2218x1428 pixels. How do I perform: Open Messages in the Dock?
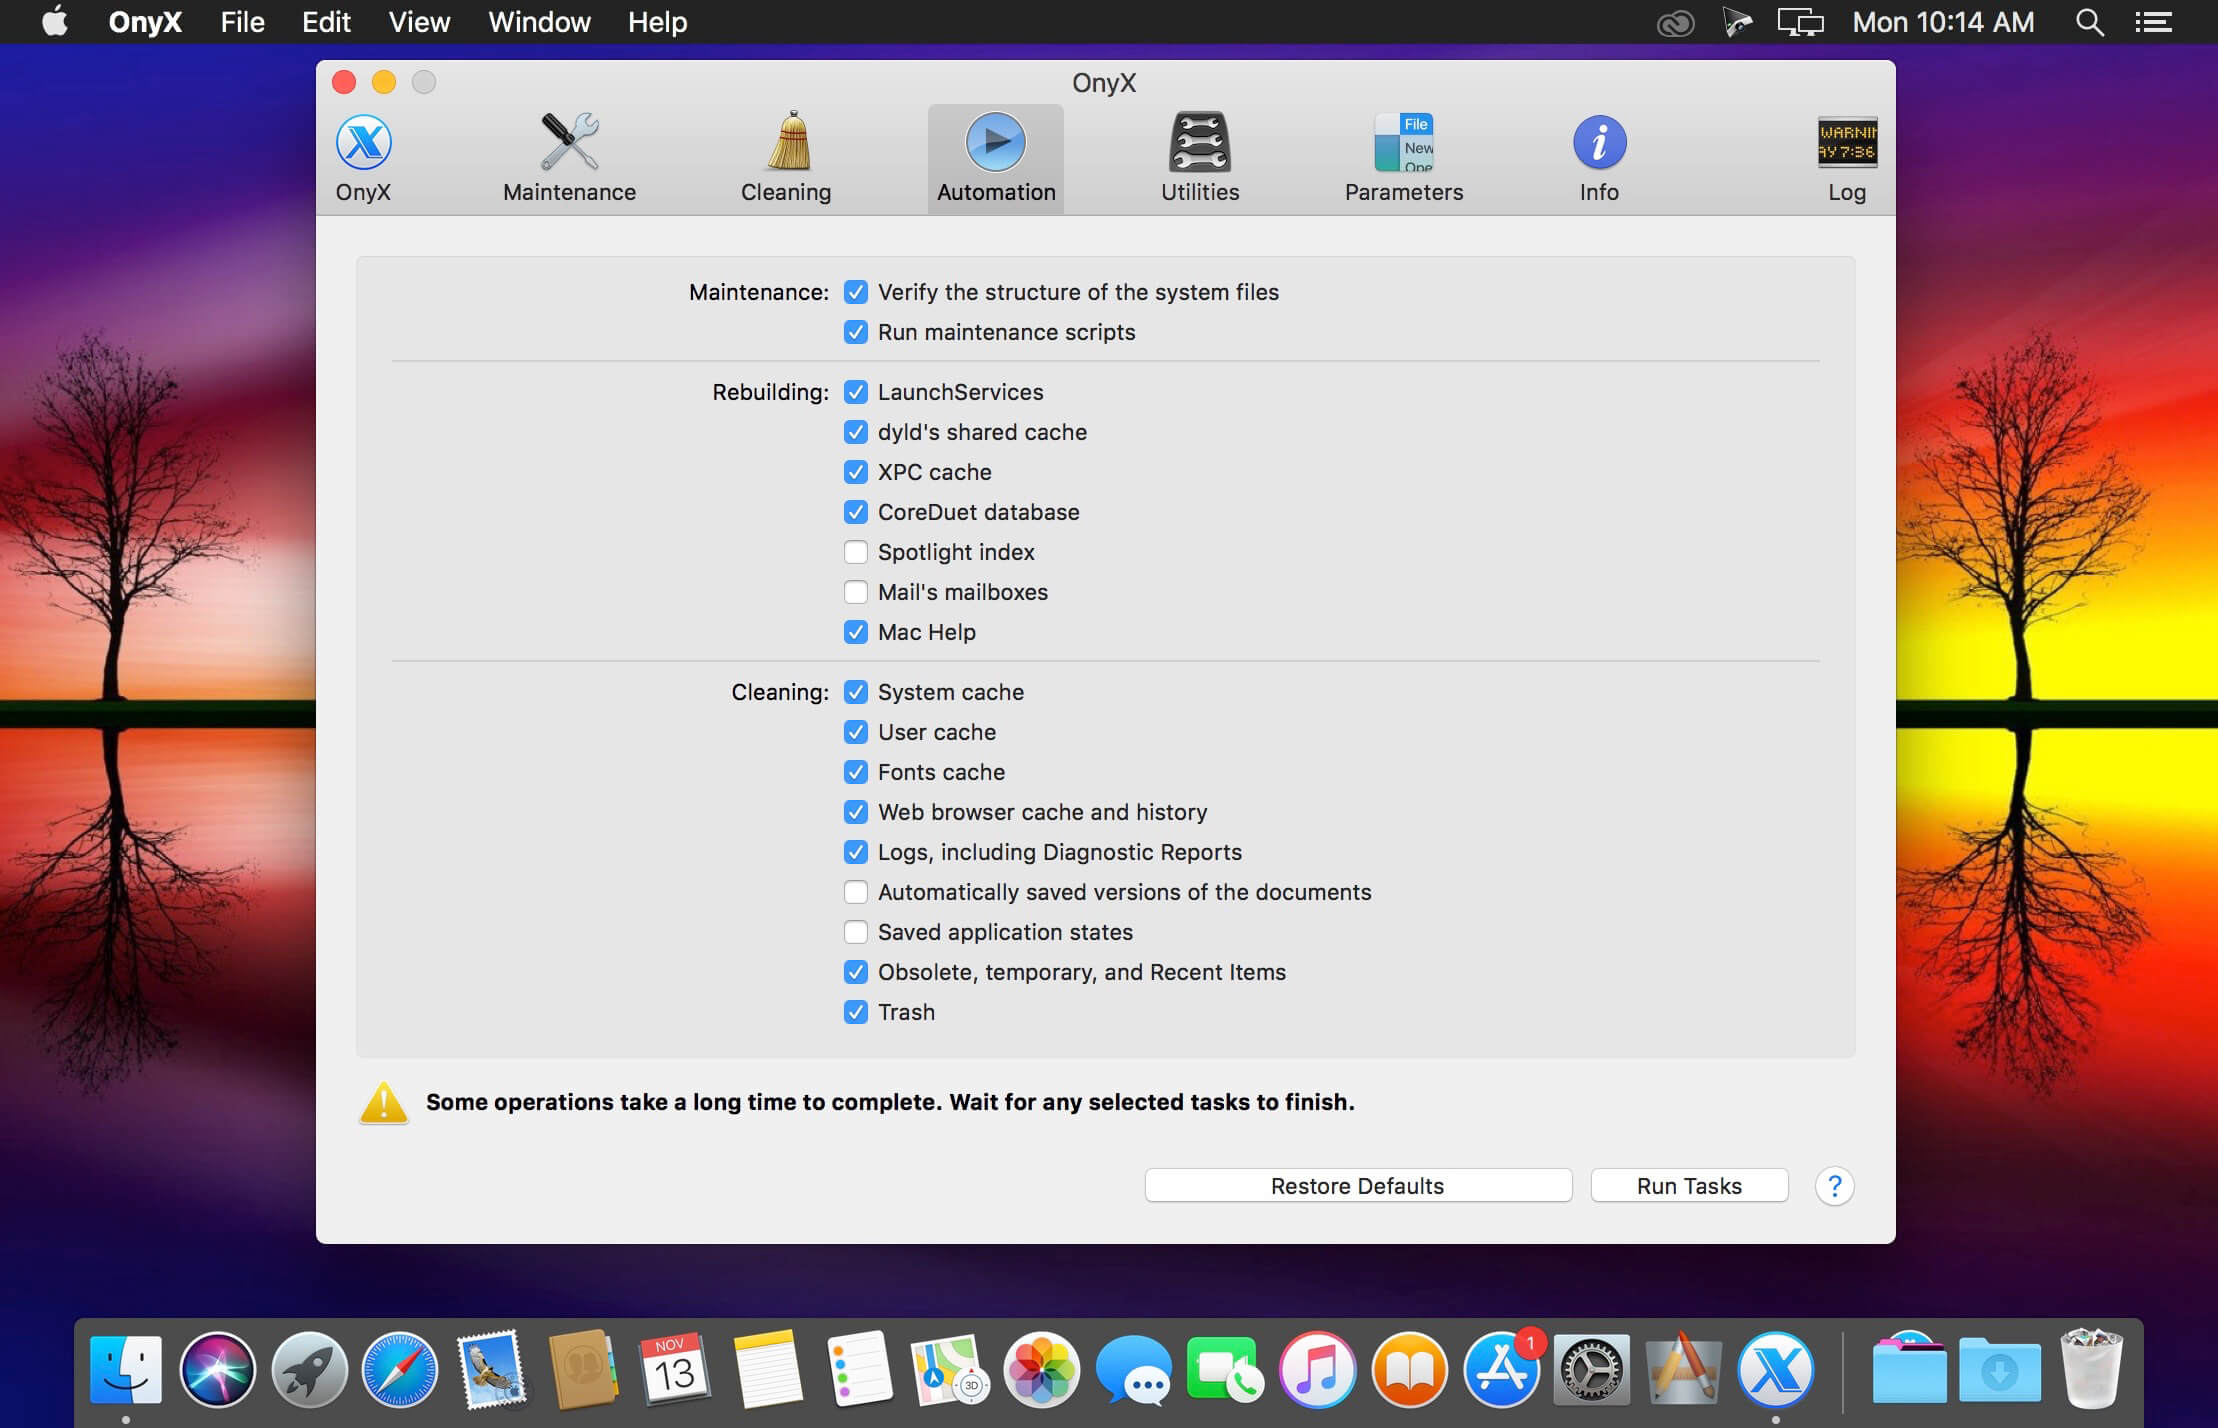click(x=1133, y=1369)
